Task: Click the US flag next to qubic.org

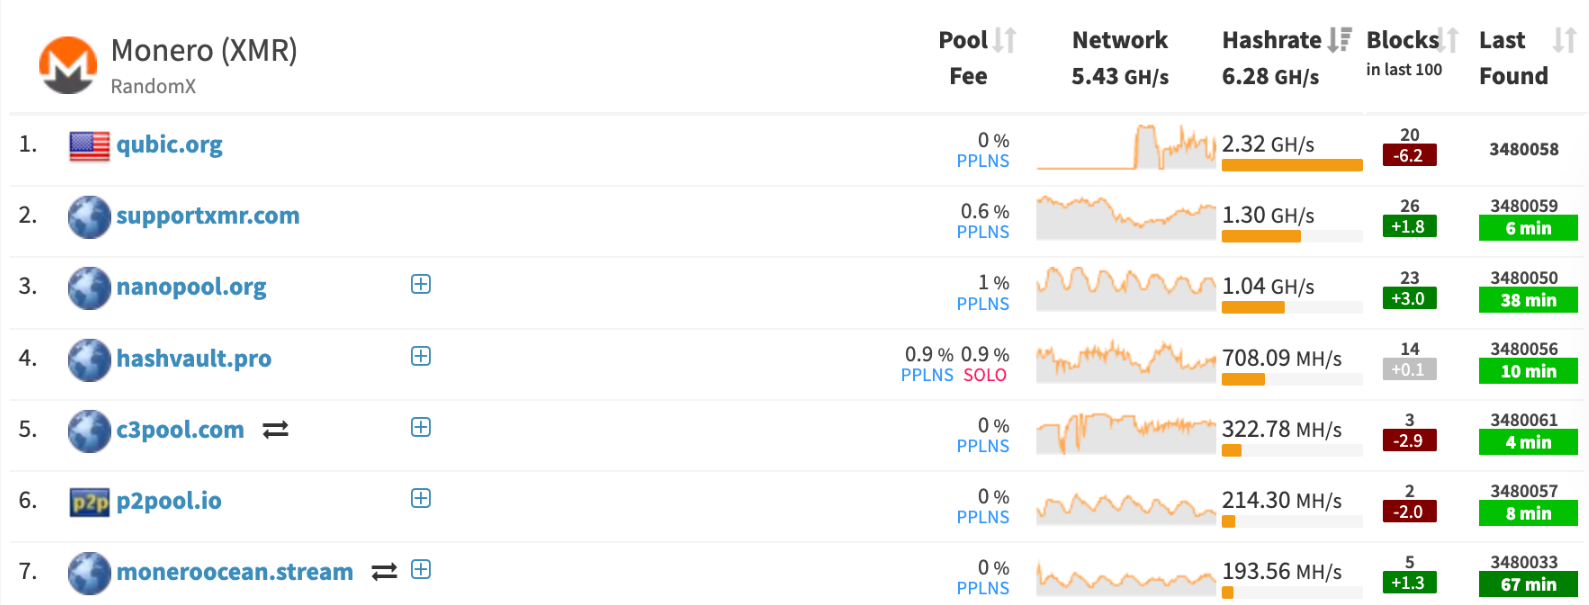Action: [x=89, y=146]
